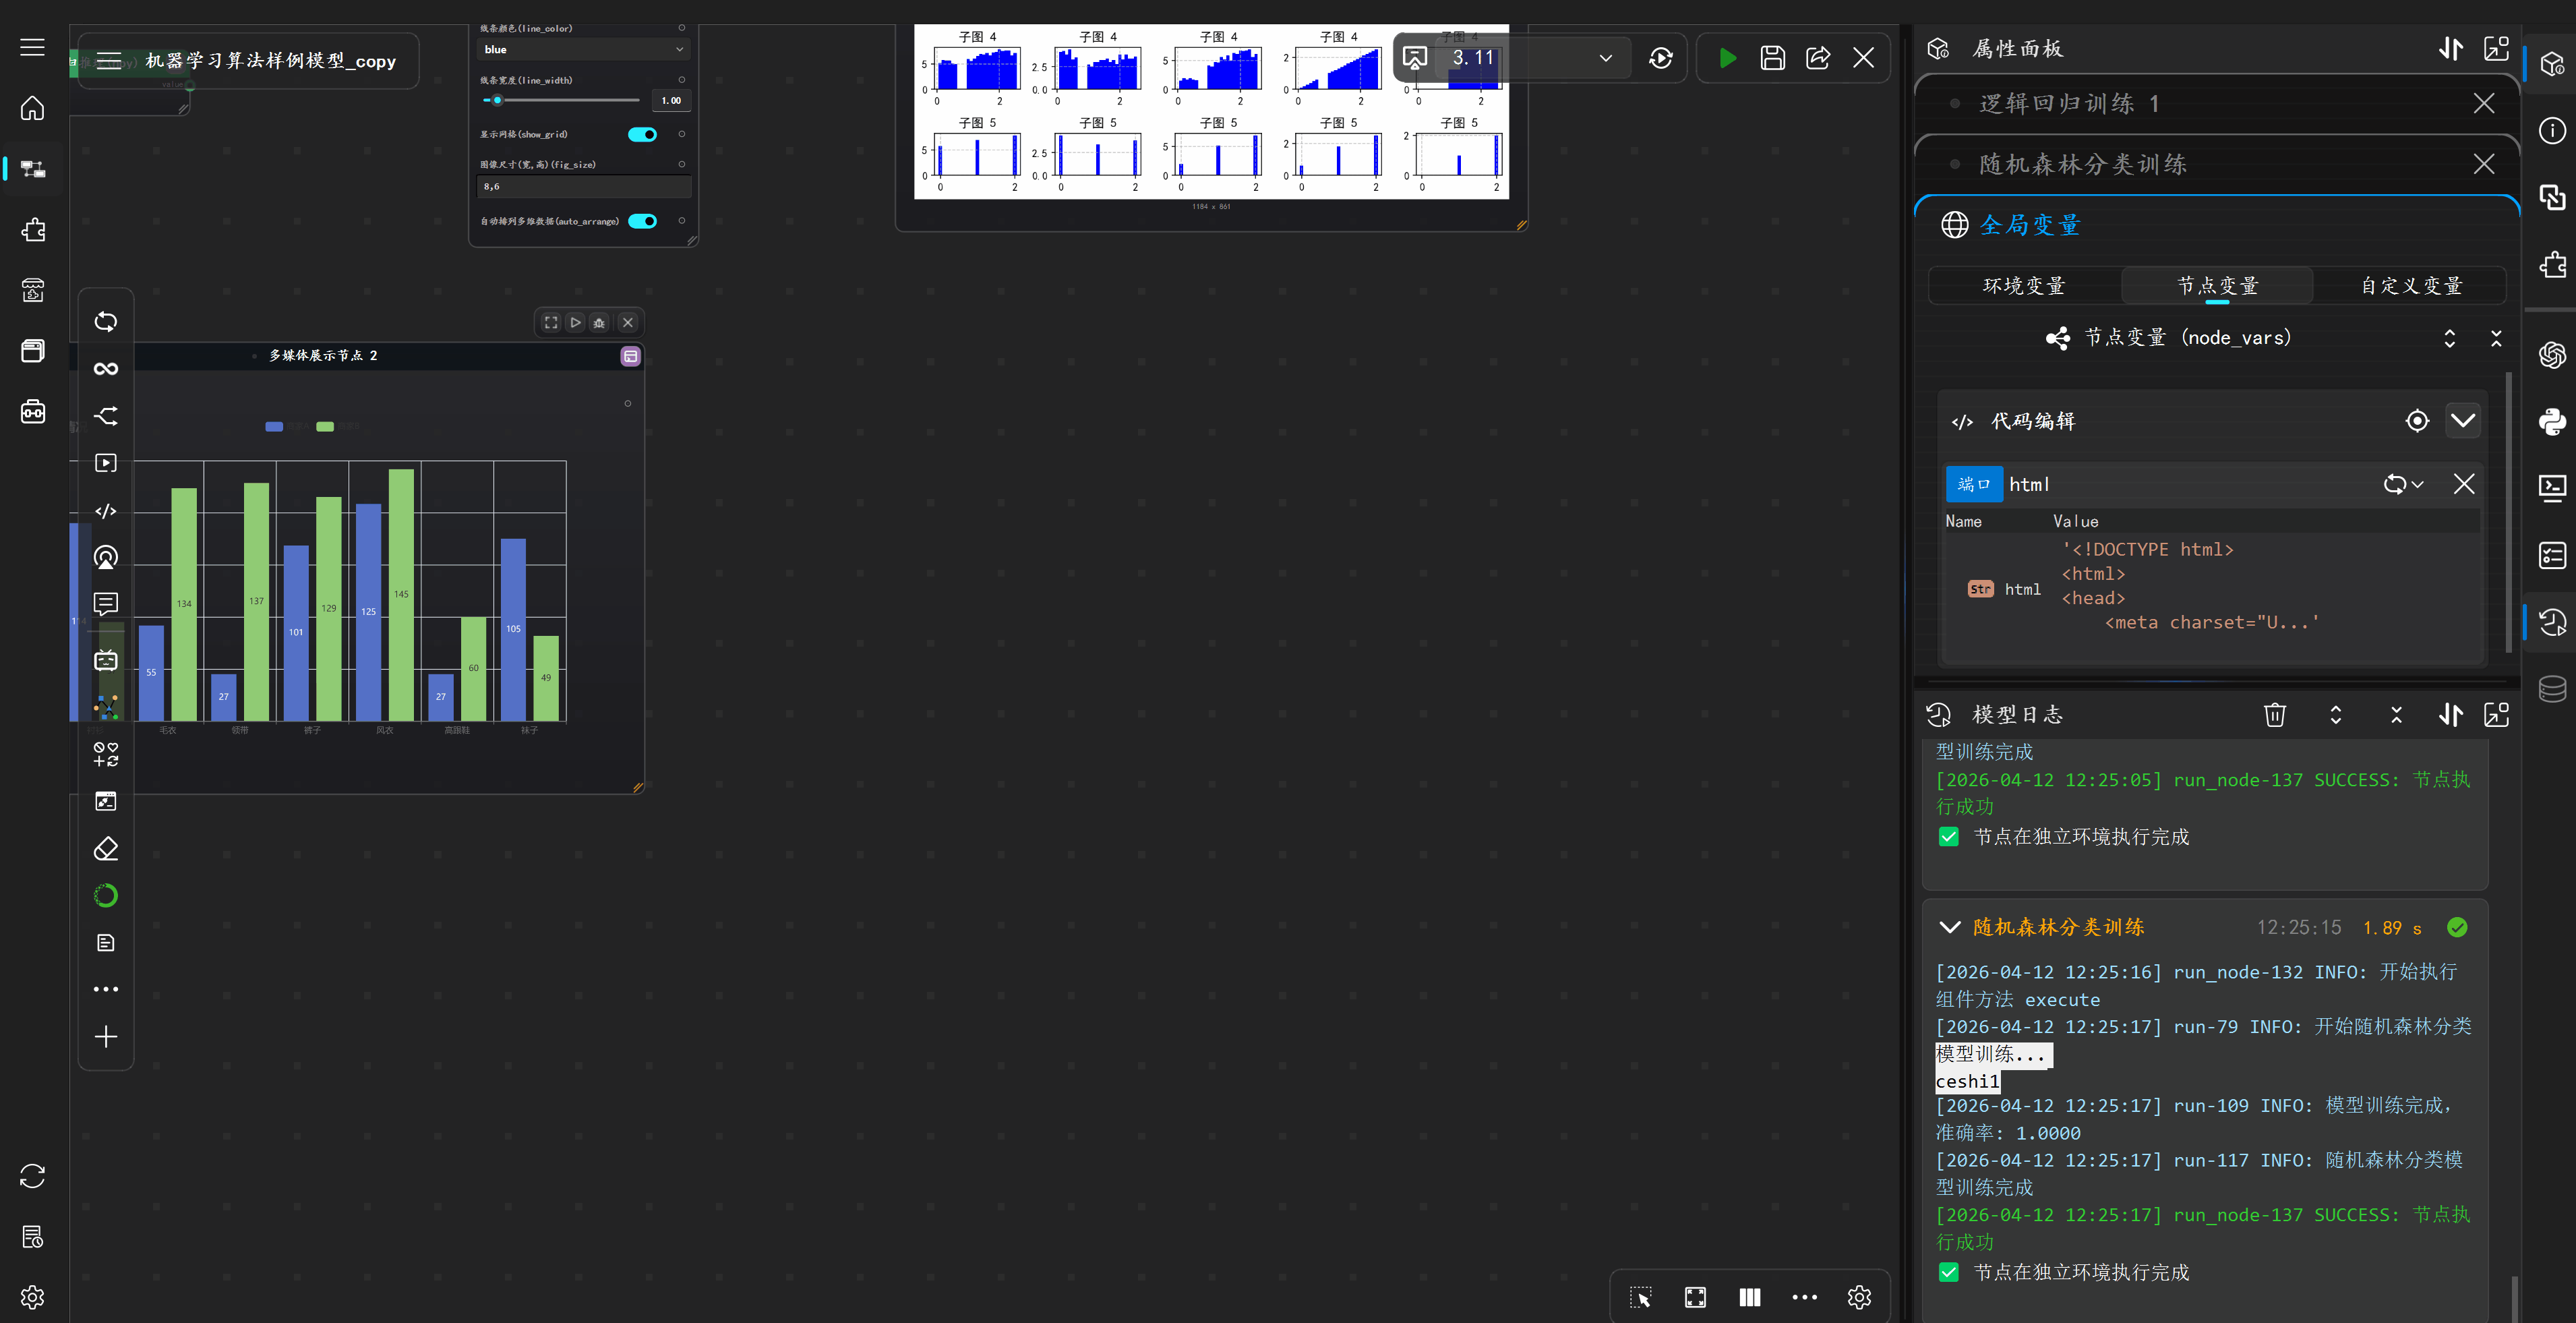Adjust the line_width slider handle
This screenshot has height=1323, width=2576.
click(497, 100)
